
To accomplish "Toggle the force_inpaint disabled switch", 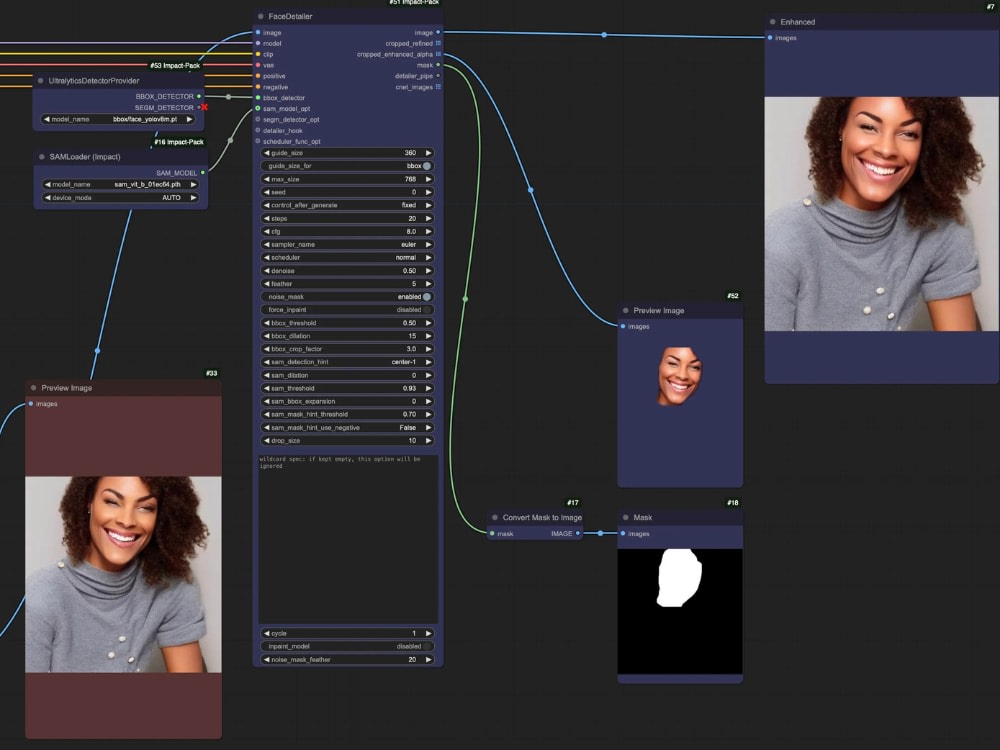I will pos(427,310).
